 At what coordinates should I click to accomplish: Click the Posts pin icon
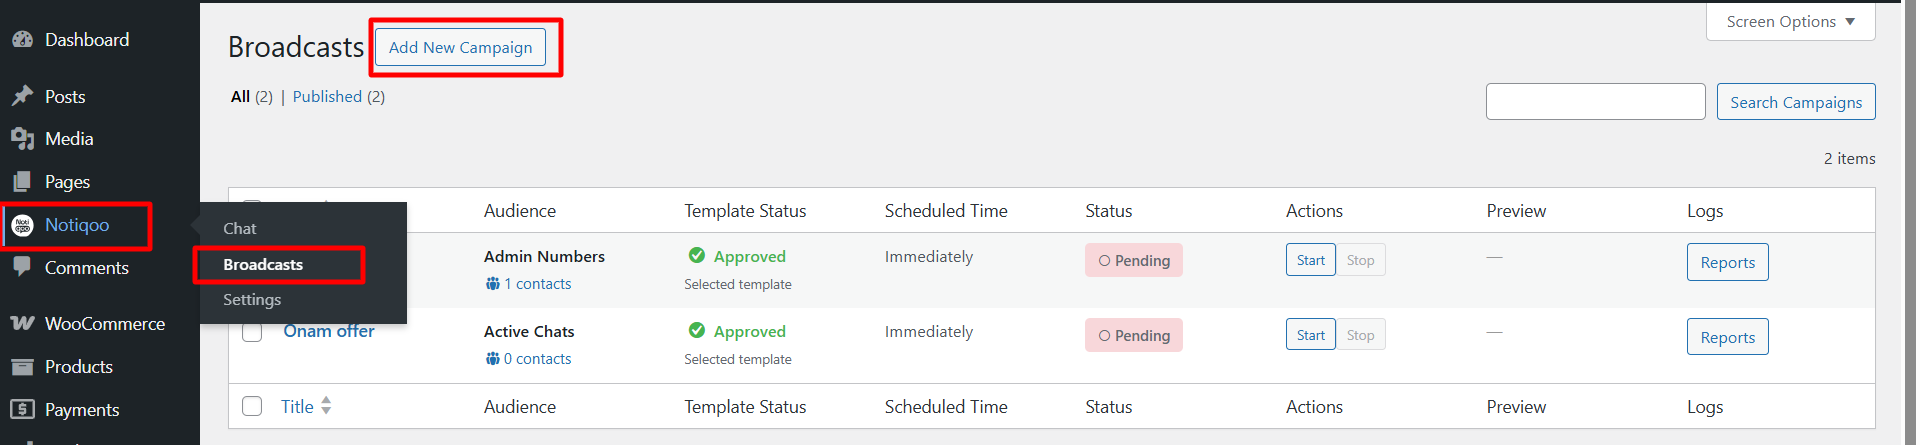pos(22,96)
